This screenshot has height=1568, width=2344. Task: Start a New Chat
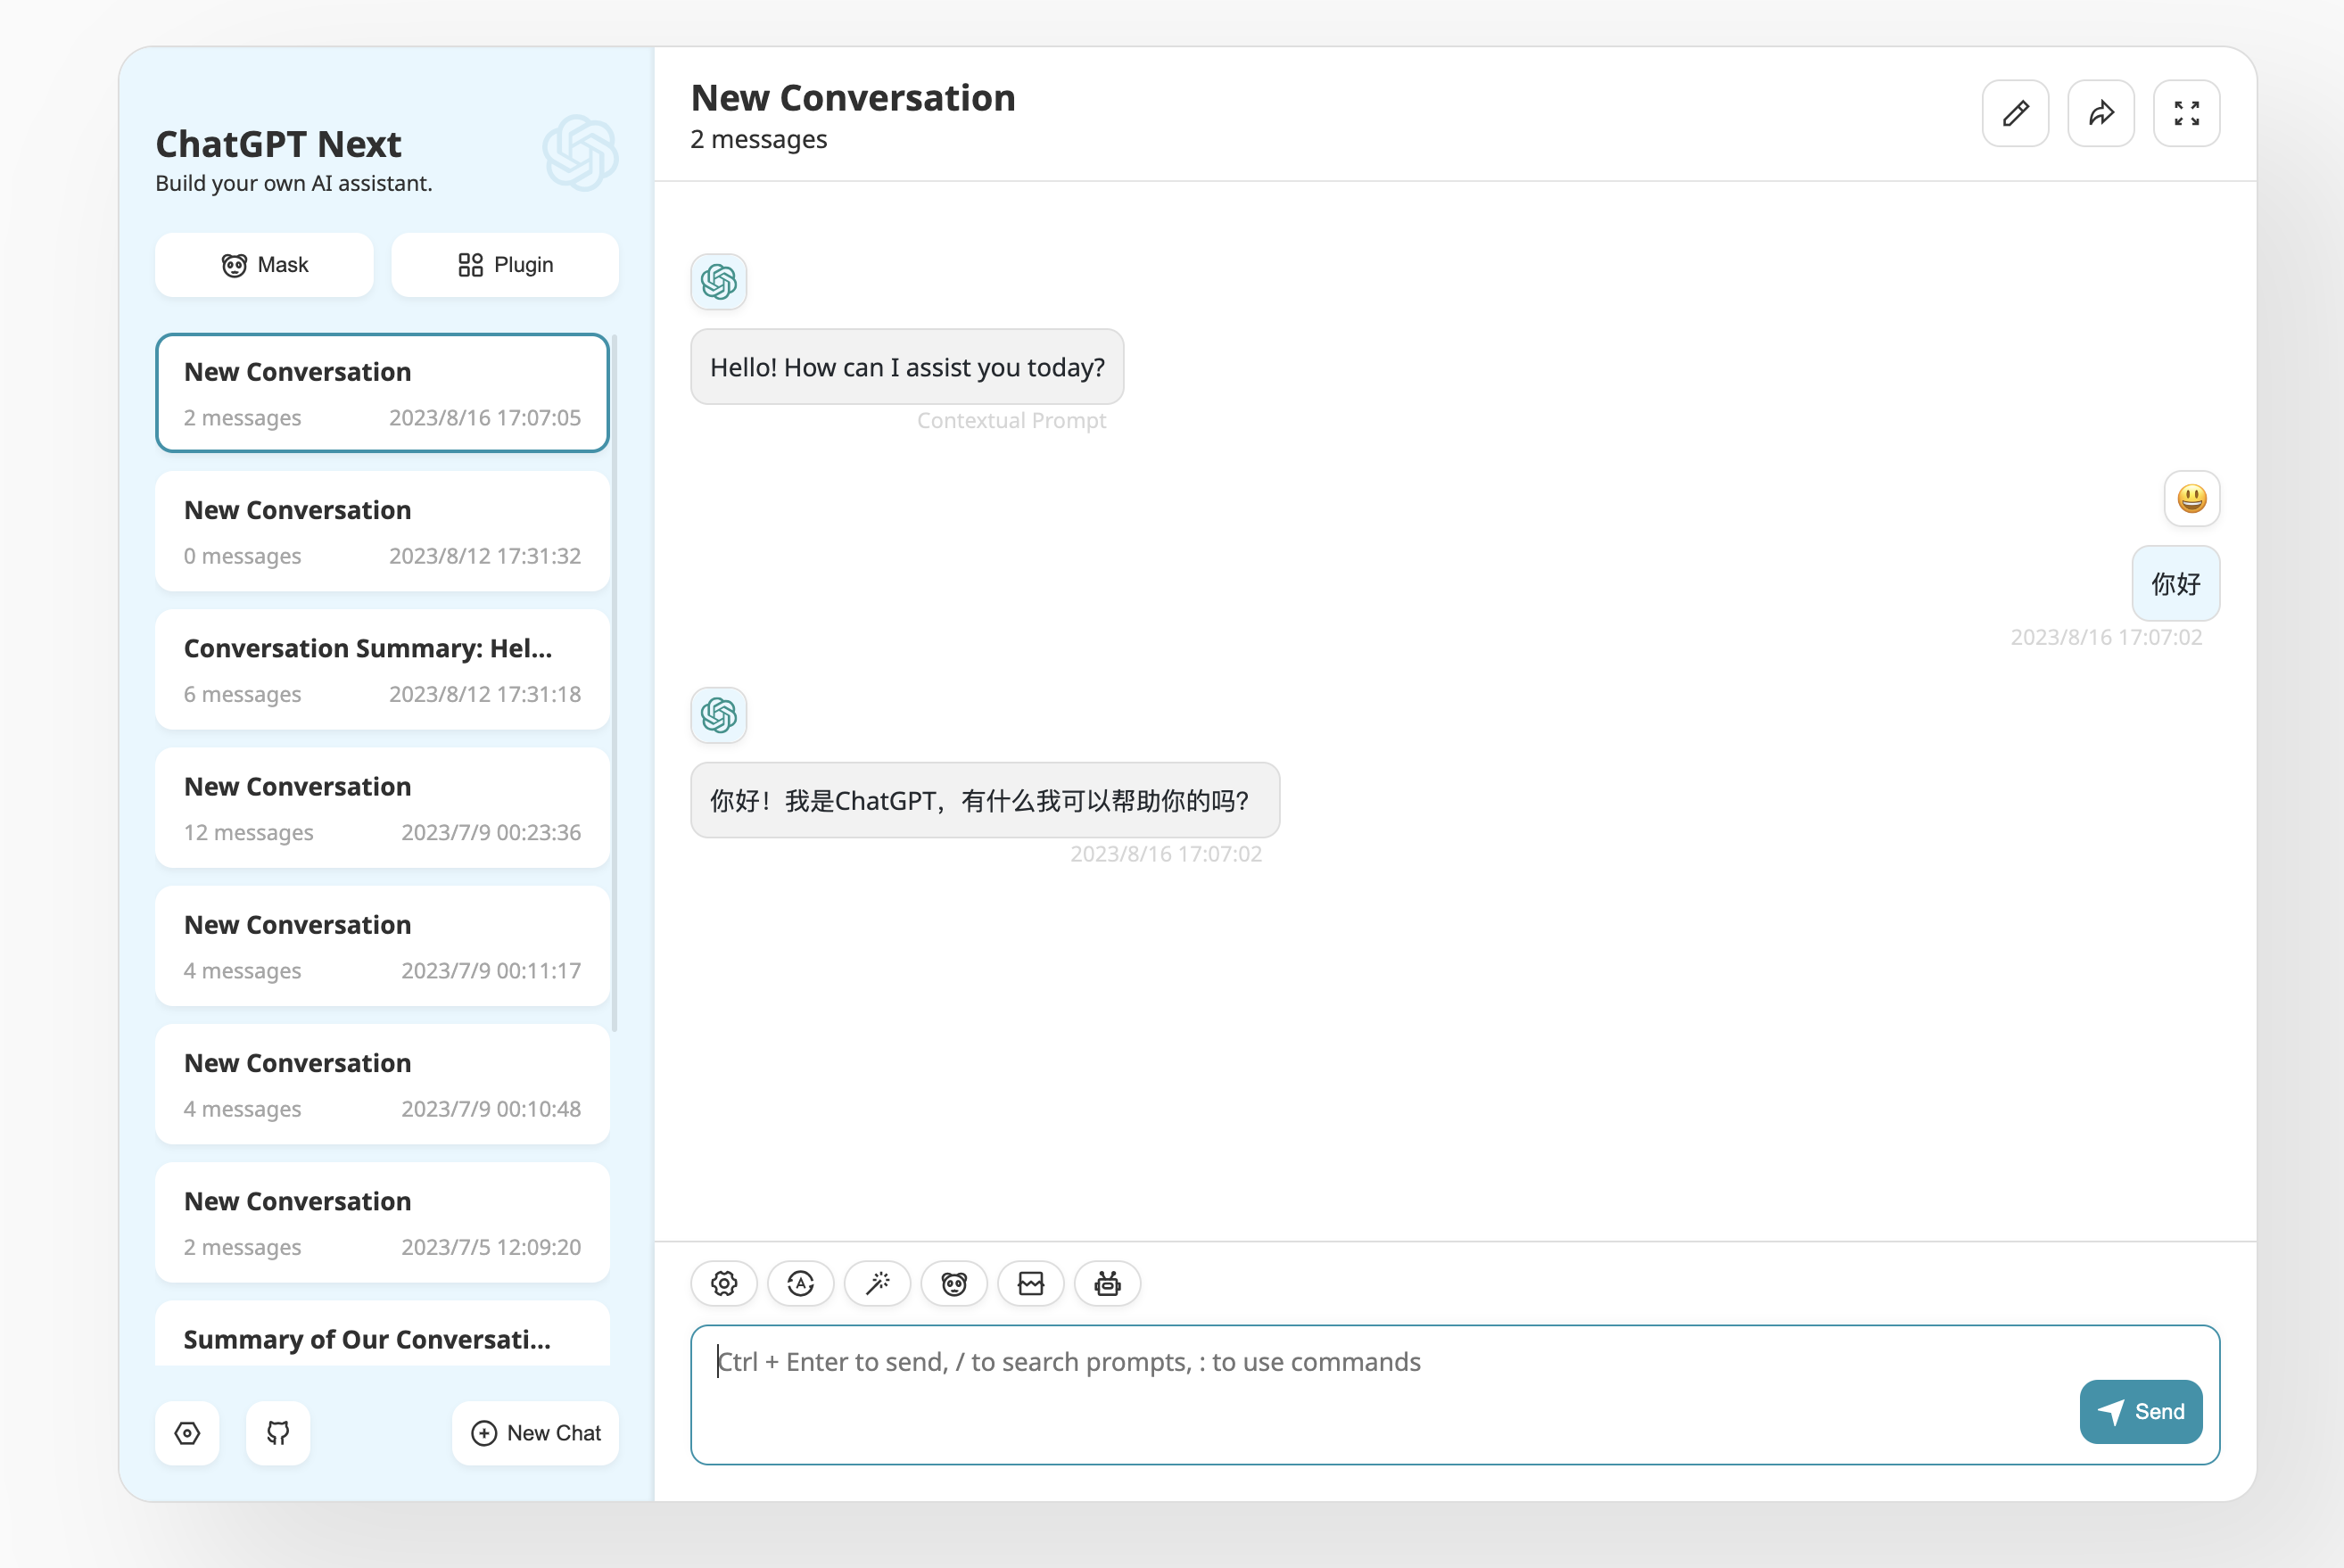[535, 1433]
